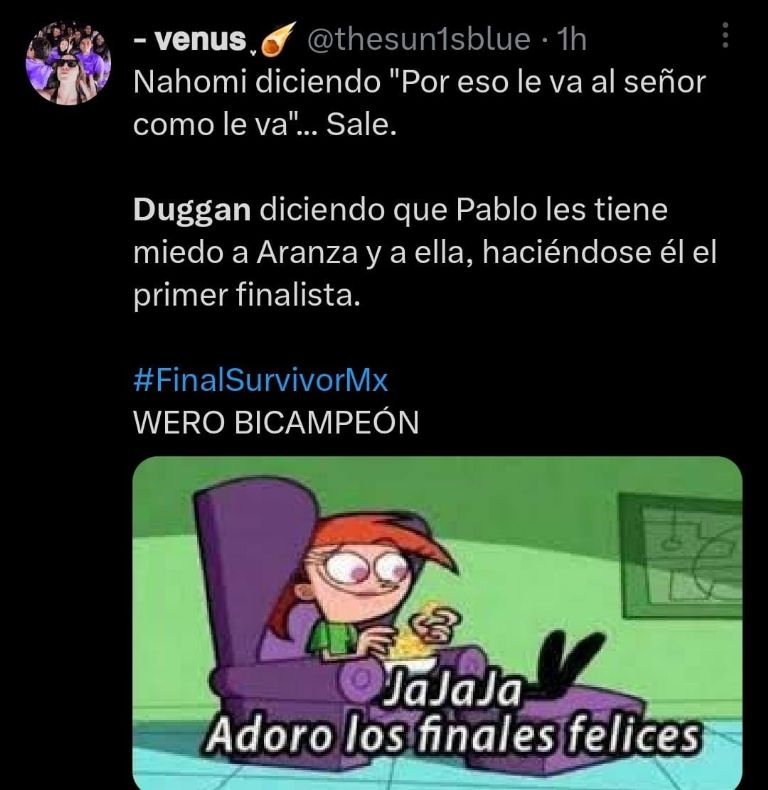Viewport: 768px width, 790px height.
Task: Visit the @thesun1sblue handle link
Action: (418, 39)
